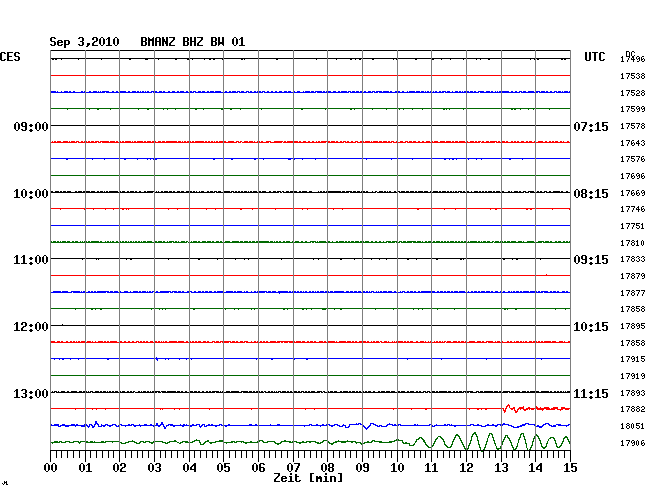The width and height of the screenshot is (650, 494).
Task: Click the DC offset value 17882
Action: [633, 409]
